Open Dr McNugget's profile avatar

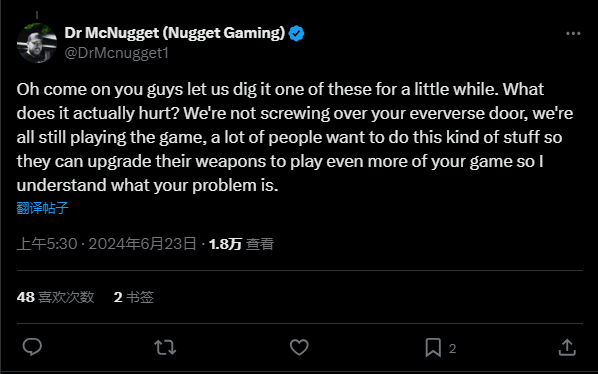37,43
